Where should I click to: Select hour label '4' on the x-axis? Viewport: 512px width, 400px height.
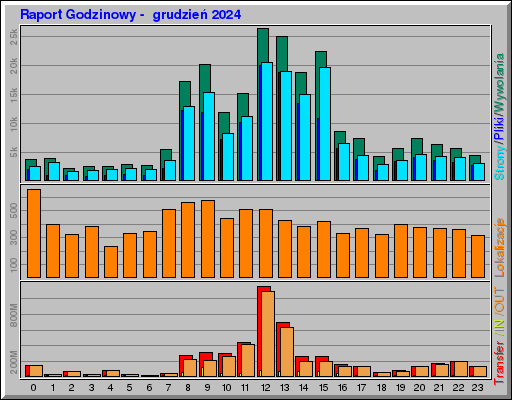point(110,388)
